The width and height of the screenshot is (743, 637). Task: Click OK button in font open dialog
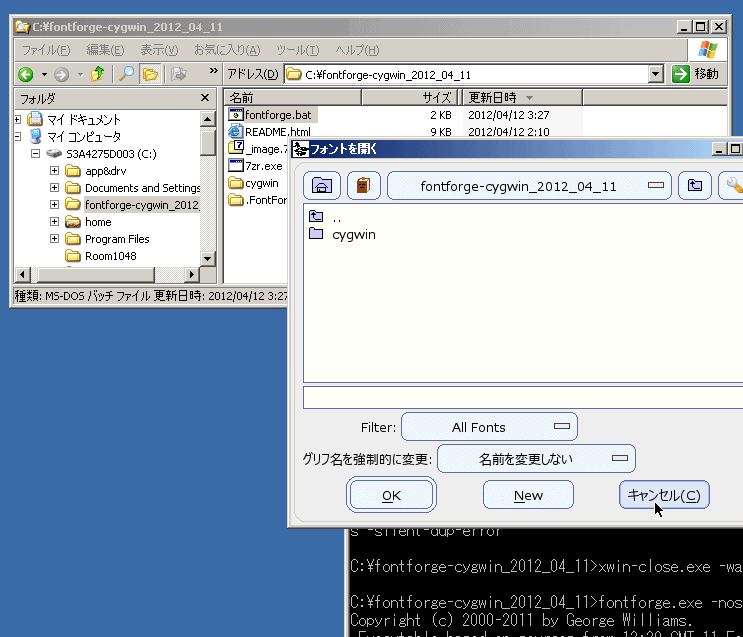pyautogui.click(x=391, y=495)
